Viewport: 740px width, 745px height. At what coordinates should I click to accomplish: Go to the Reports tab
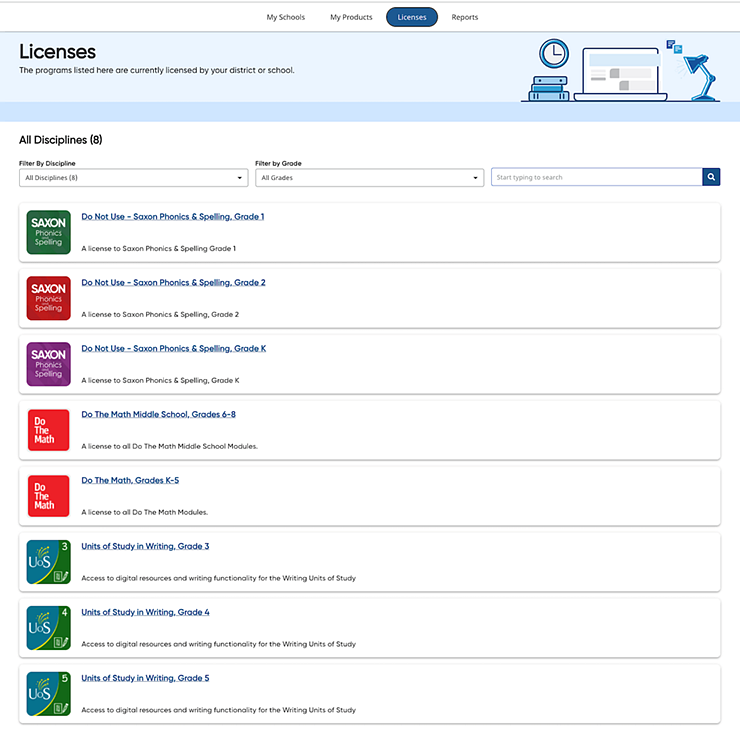click(x=465, y=17)
